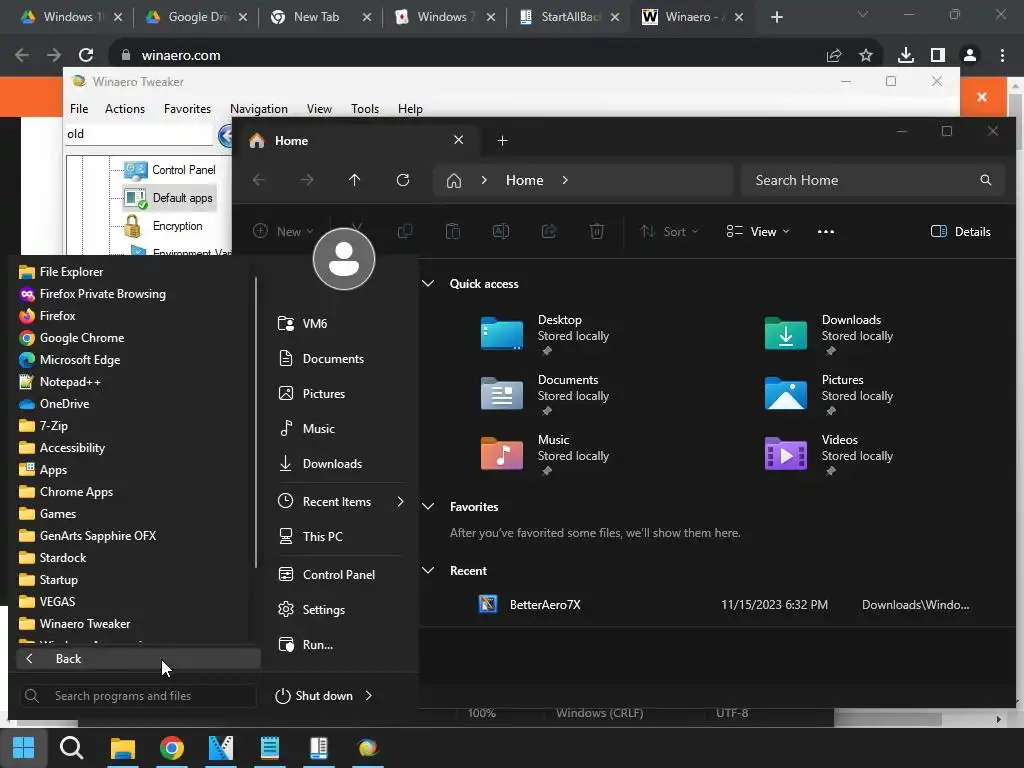Click the Back button in Start menu
The width and height of the screenshot is (1024, 768).
pyautogui.click(x=138, y=658)
